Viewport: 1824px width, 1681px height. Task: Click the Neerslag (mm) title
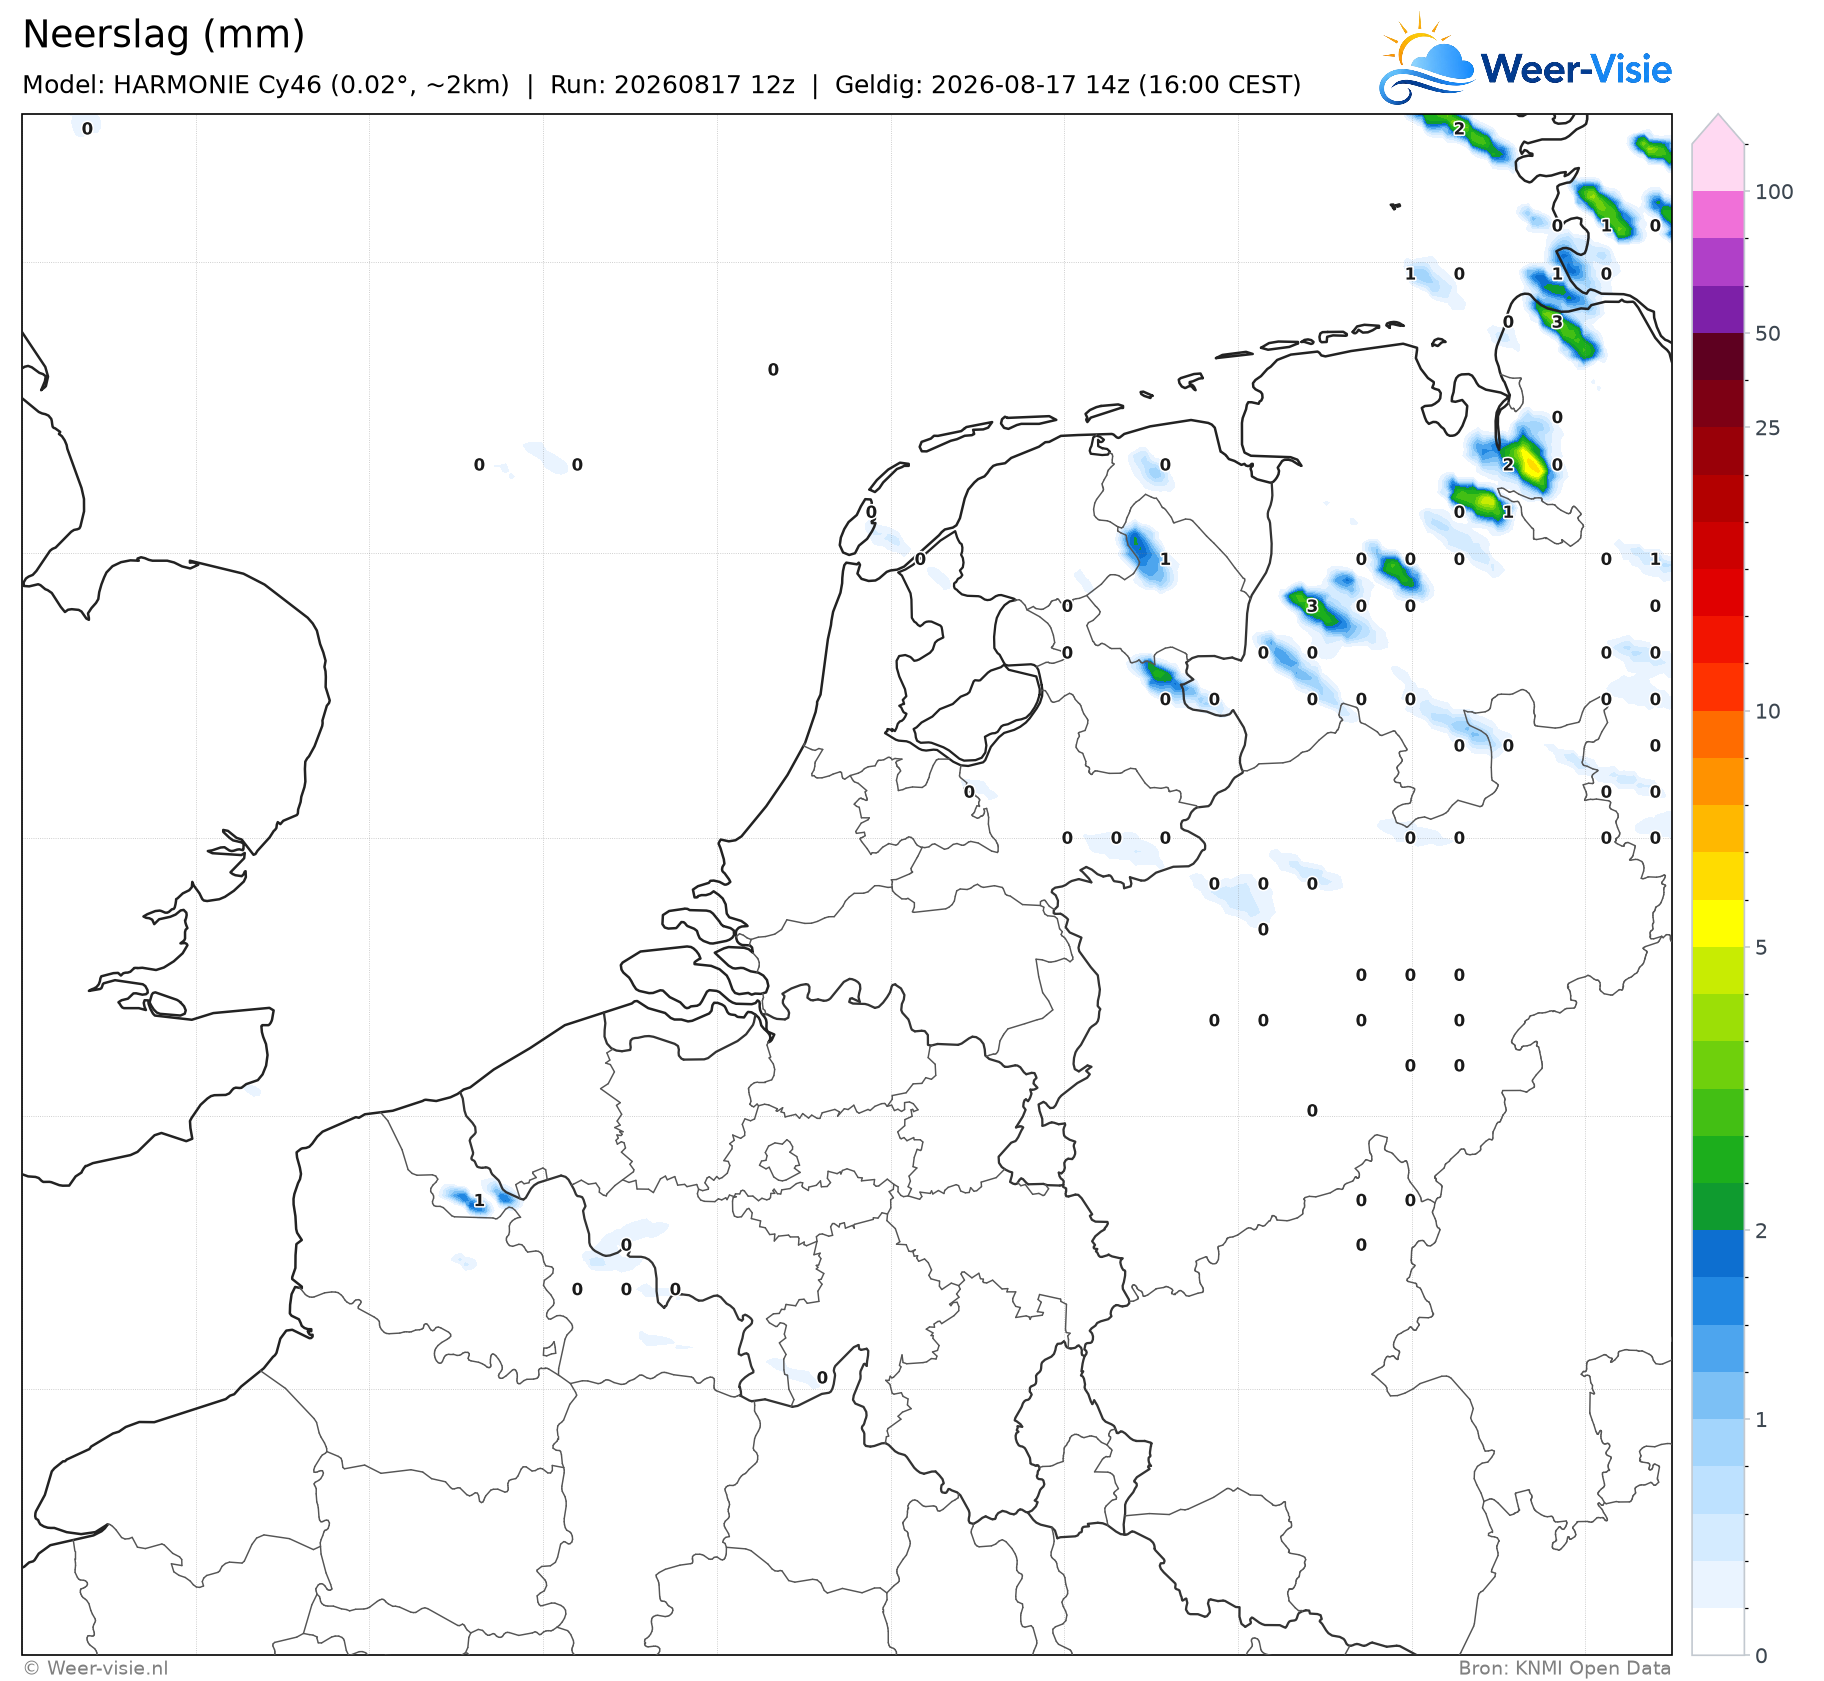coord(163,34)
